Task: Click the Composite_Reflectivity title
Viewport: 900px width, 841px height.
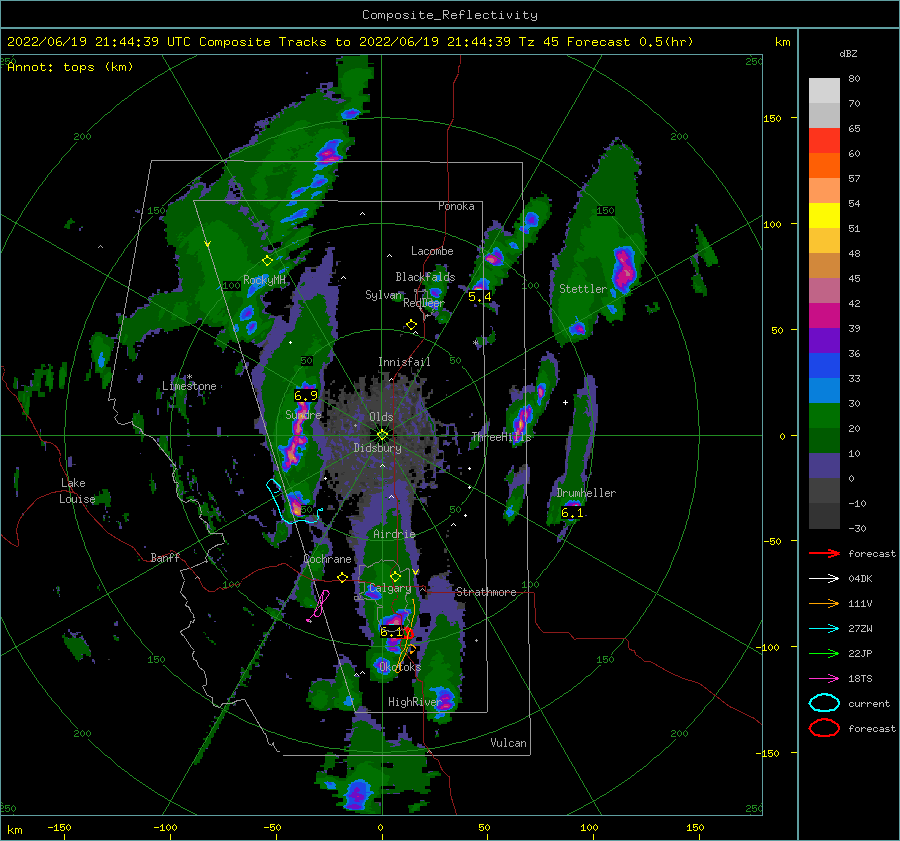Action: click(x=449, y=15)
